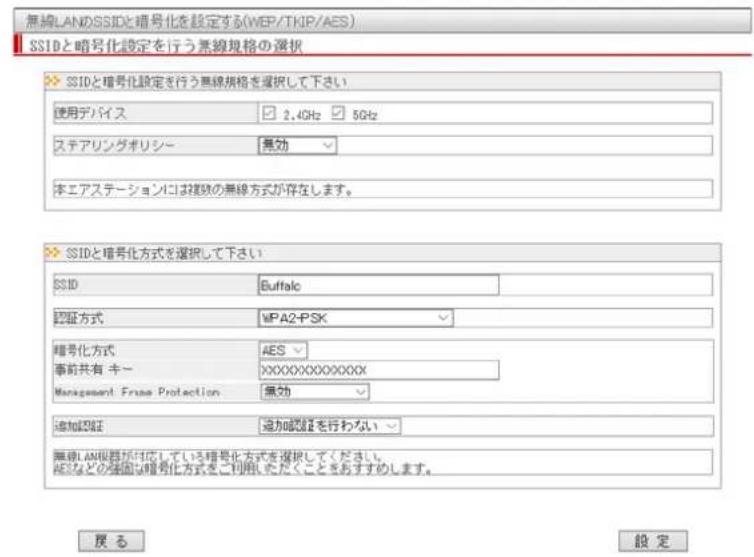754x557 pixels.
Task: Click the SSID row label
Action: click(66, 285)
